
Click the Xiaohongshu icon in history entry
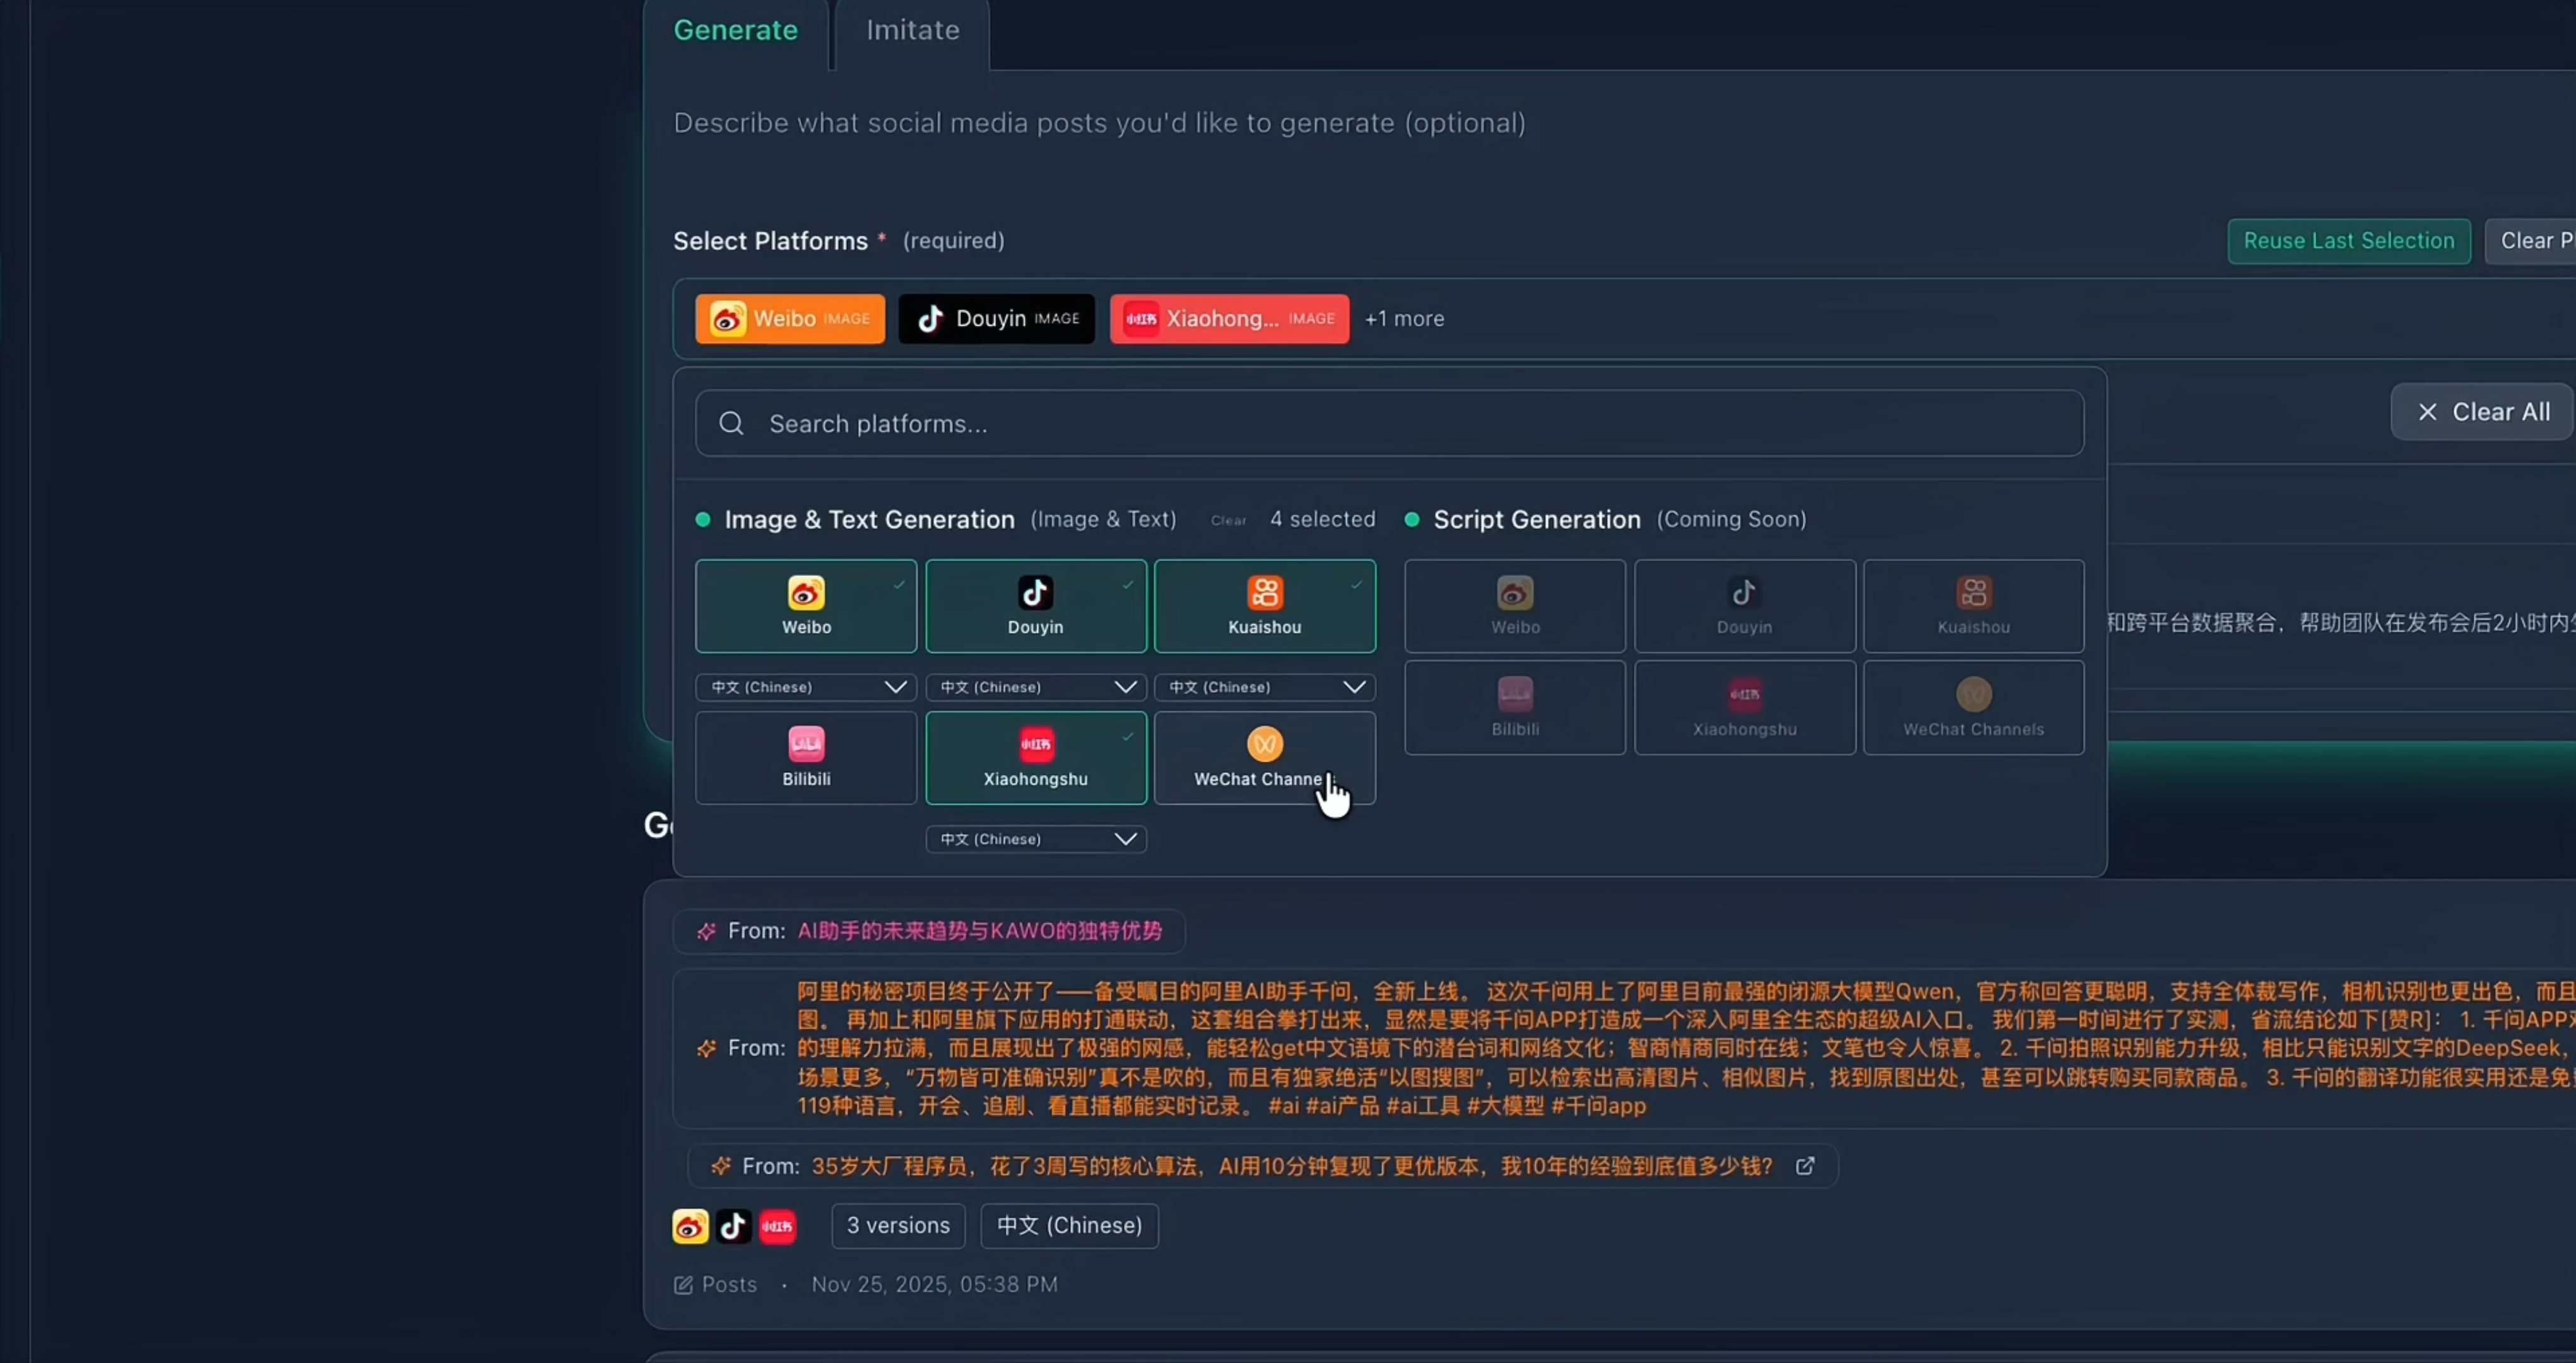[x=777, y=1226]
